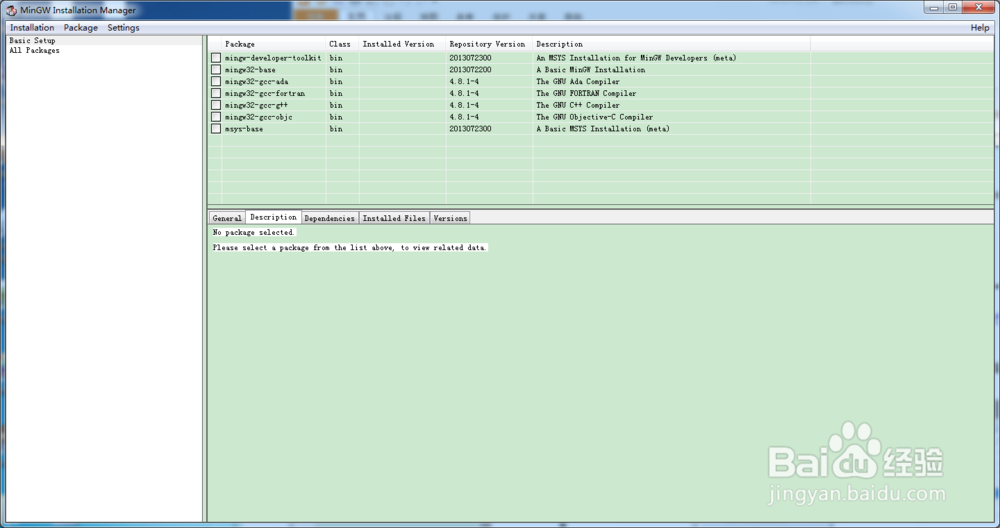Sort by Installed Version column header
The image size is (1000, 528).
402,44
